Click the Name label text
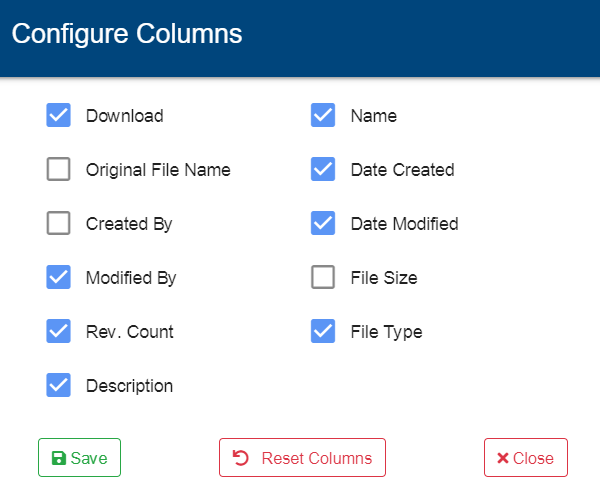Image resolution: width=600 pixels, height=487 pixels. point(374,116)
